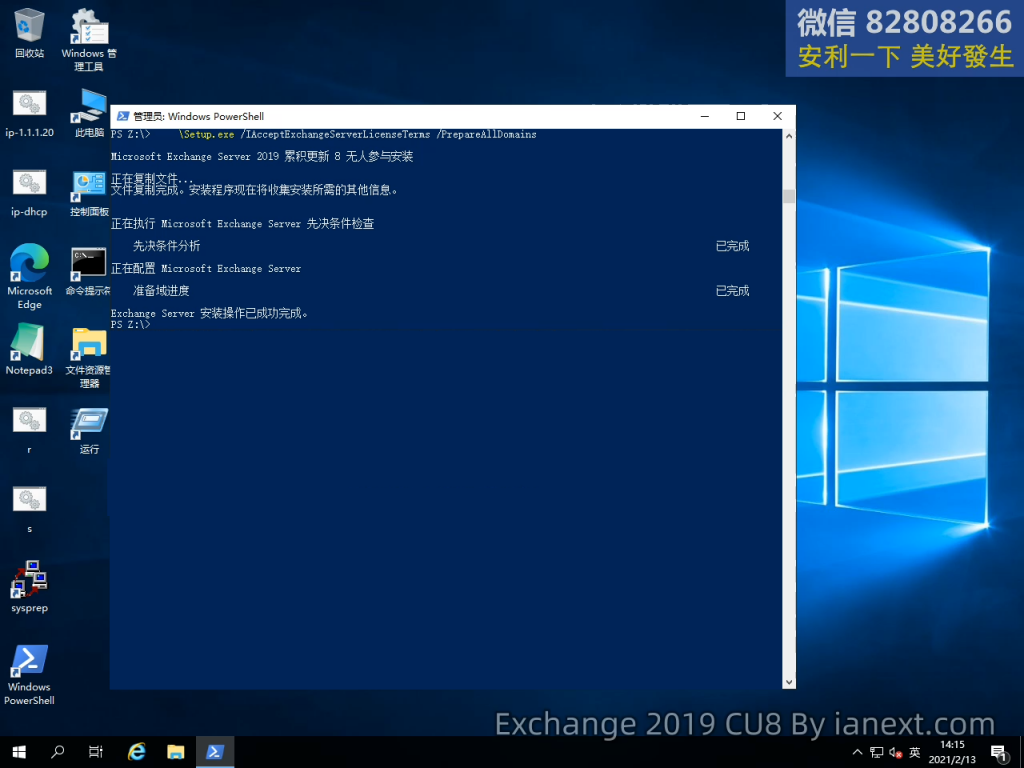This screenshot has height=768, width=1024.
Task: Open the Run desktop shortcut
Action: point(89,425)
